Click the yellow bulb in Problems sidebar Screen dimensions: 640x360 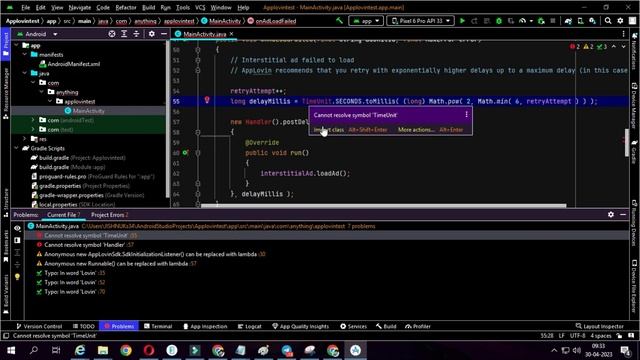pos(17,277)
